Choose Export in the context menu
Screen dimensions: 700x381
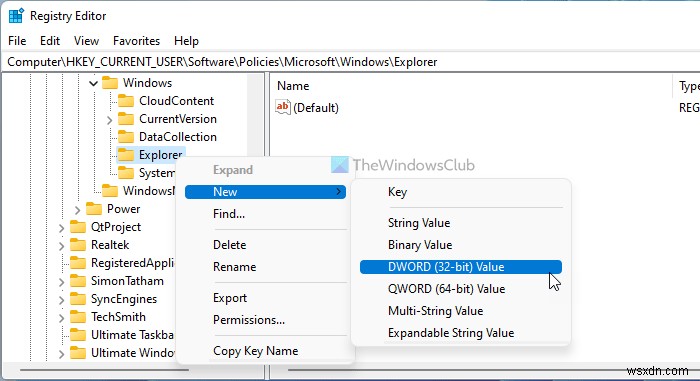(x=265, y=298)
